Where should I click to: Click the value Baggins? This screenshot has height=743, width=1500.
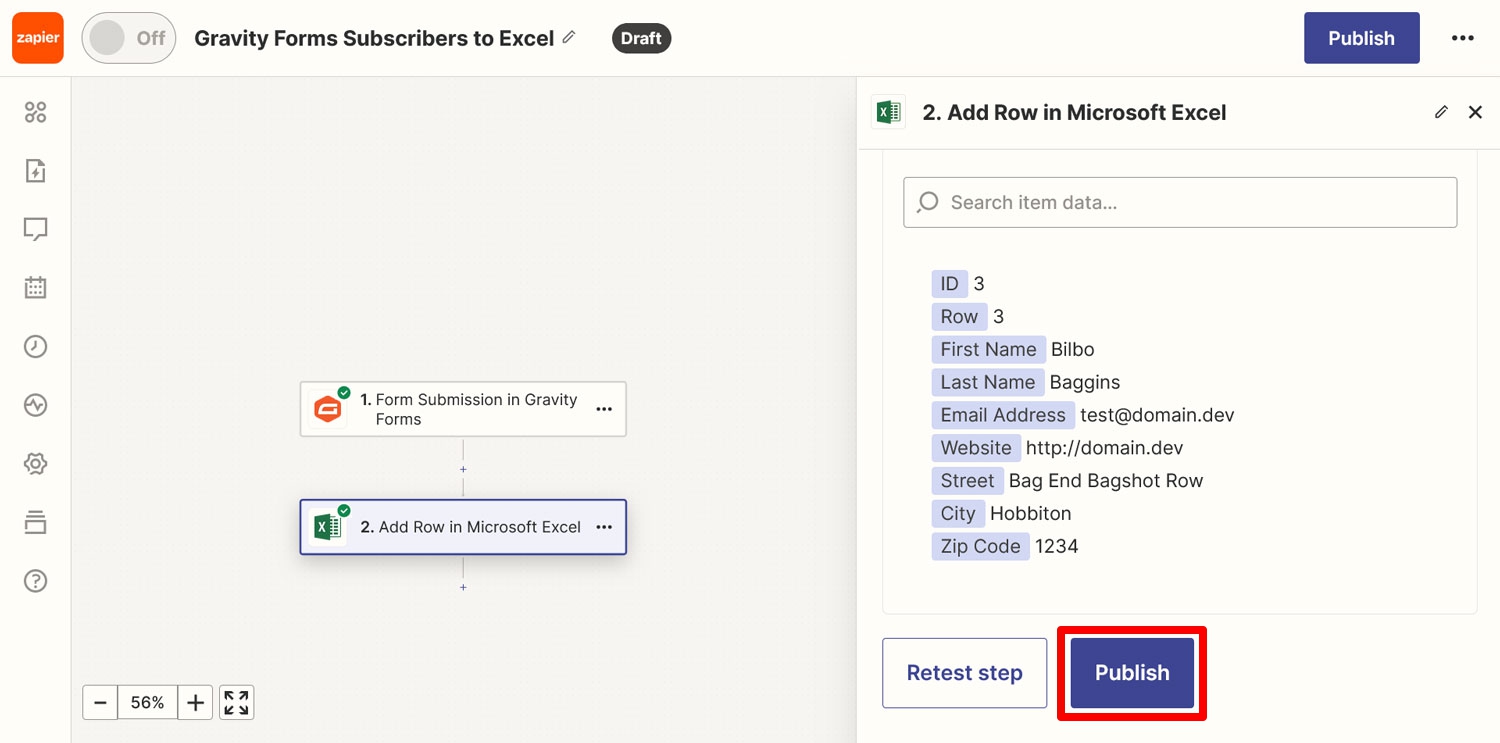click(x=1085, y=382)
